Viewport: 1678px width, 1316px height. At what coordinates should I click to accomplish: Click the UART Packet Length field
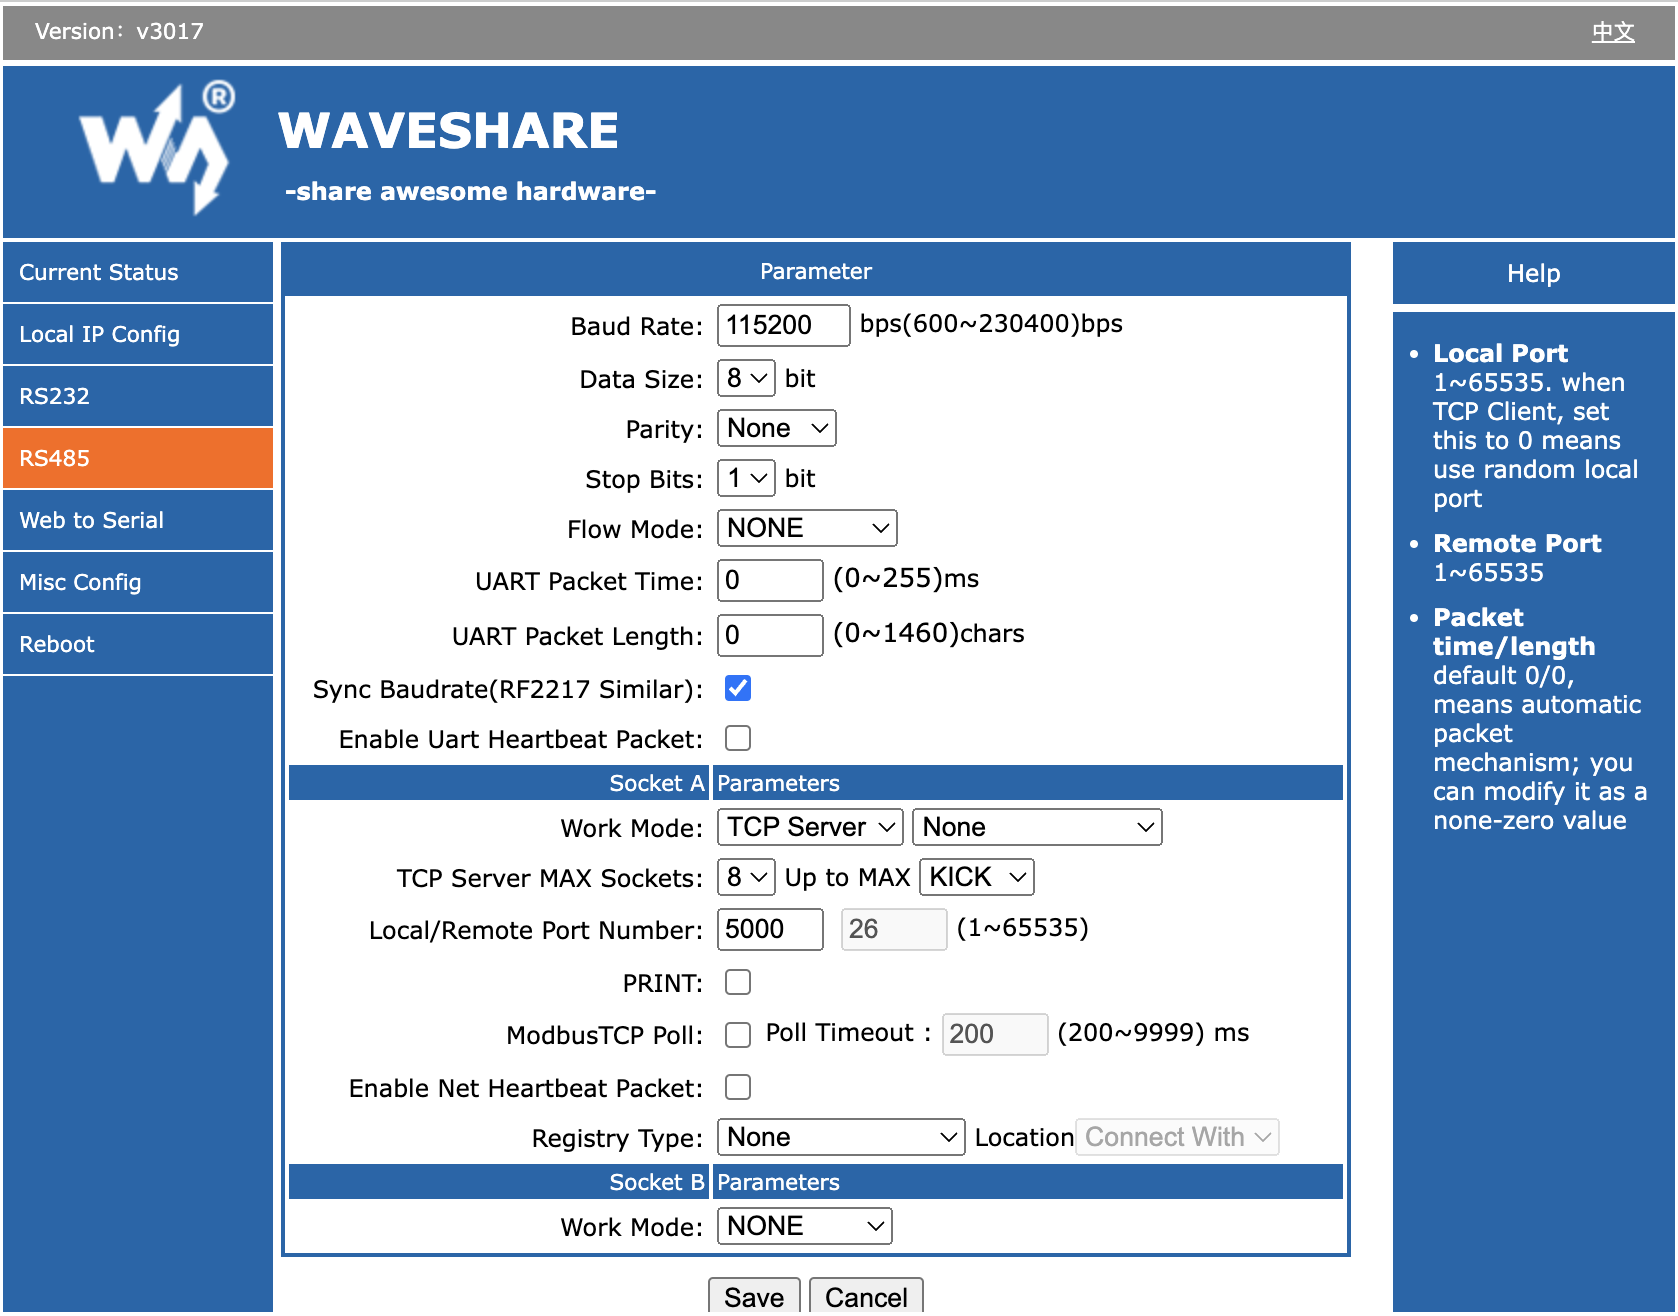[770, 635]
